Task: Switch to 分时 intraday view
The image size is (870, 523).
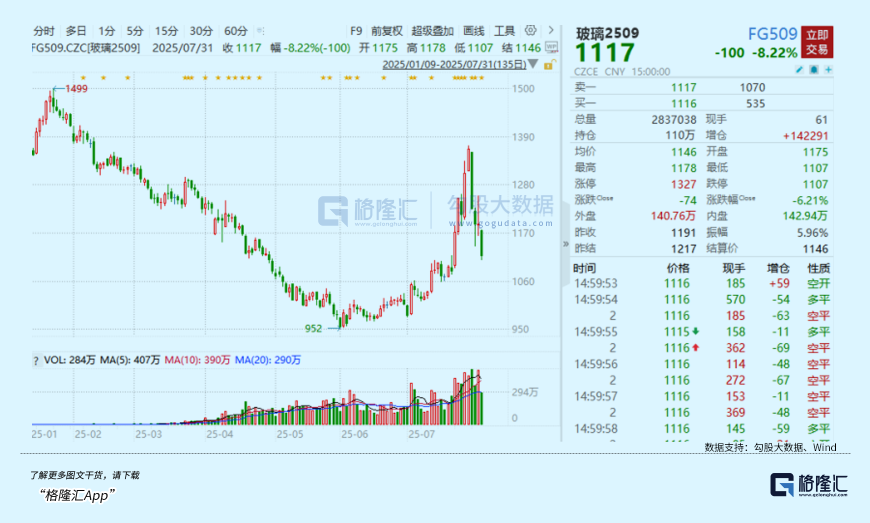Action: (x=44, y=31)
